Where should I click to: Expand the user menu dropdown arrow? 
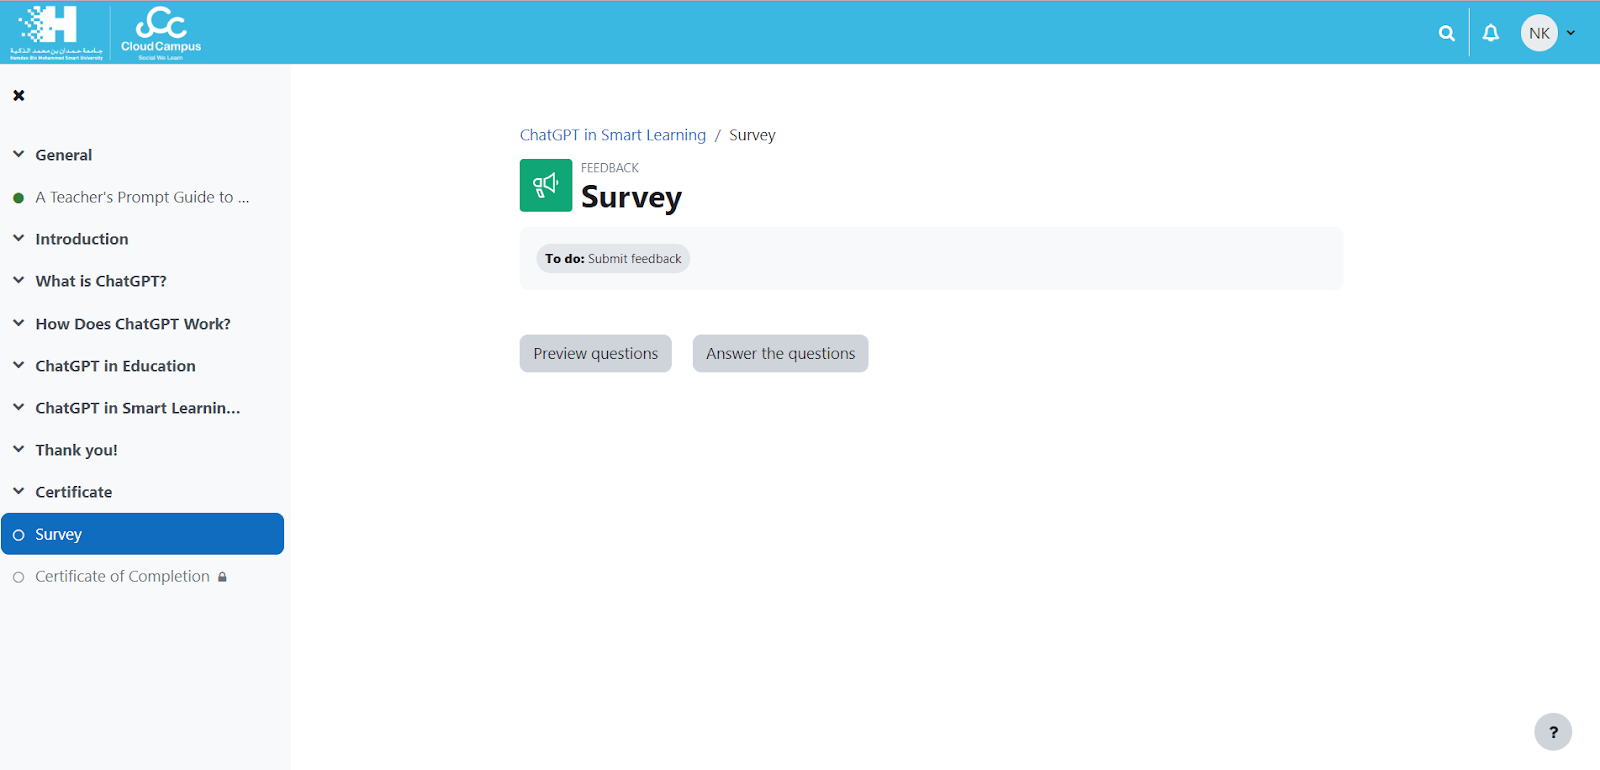point(1571,33)
